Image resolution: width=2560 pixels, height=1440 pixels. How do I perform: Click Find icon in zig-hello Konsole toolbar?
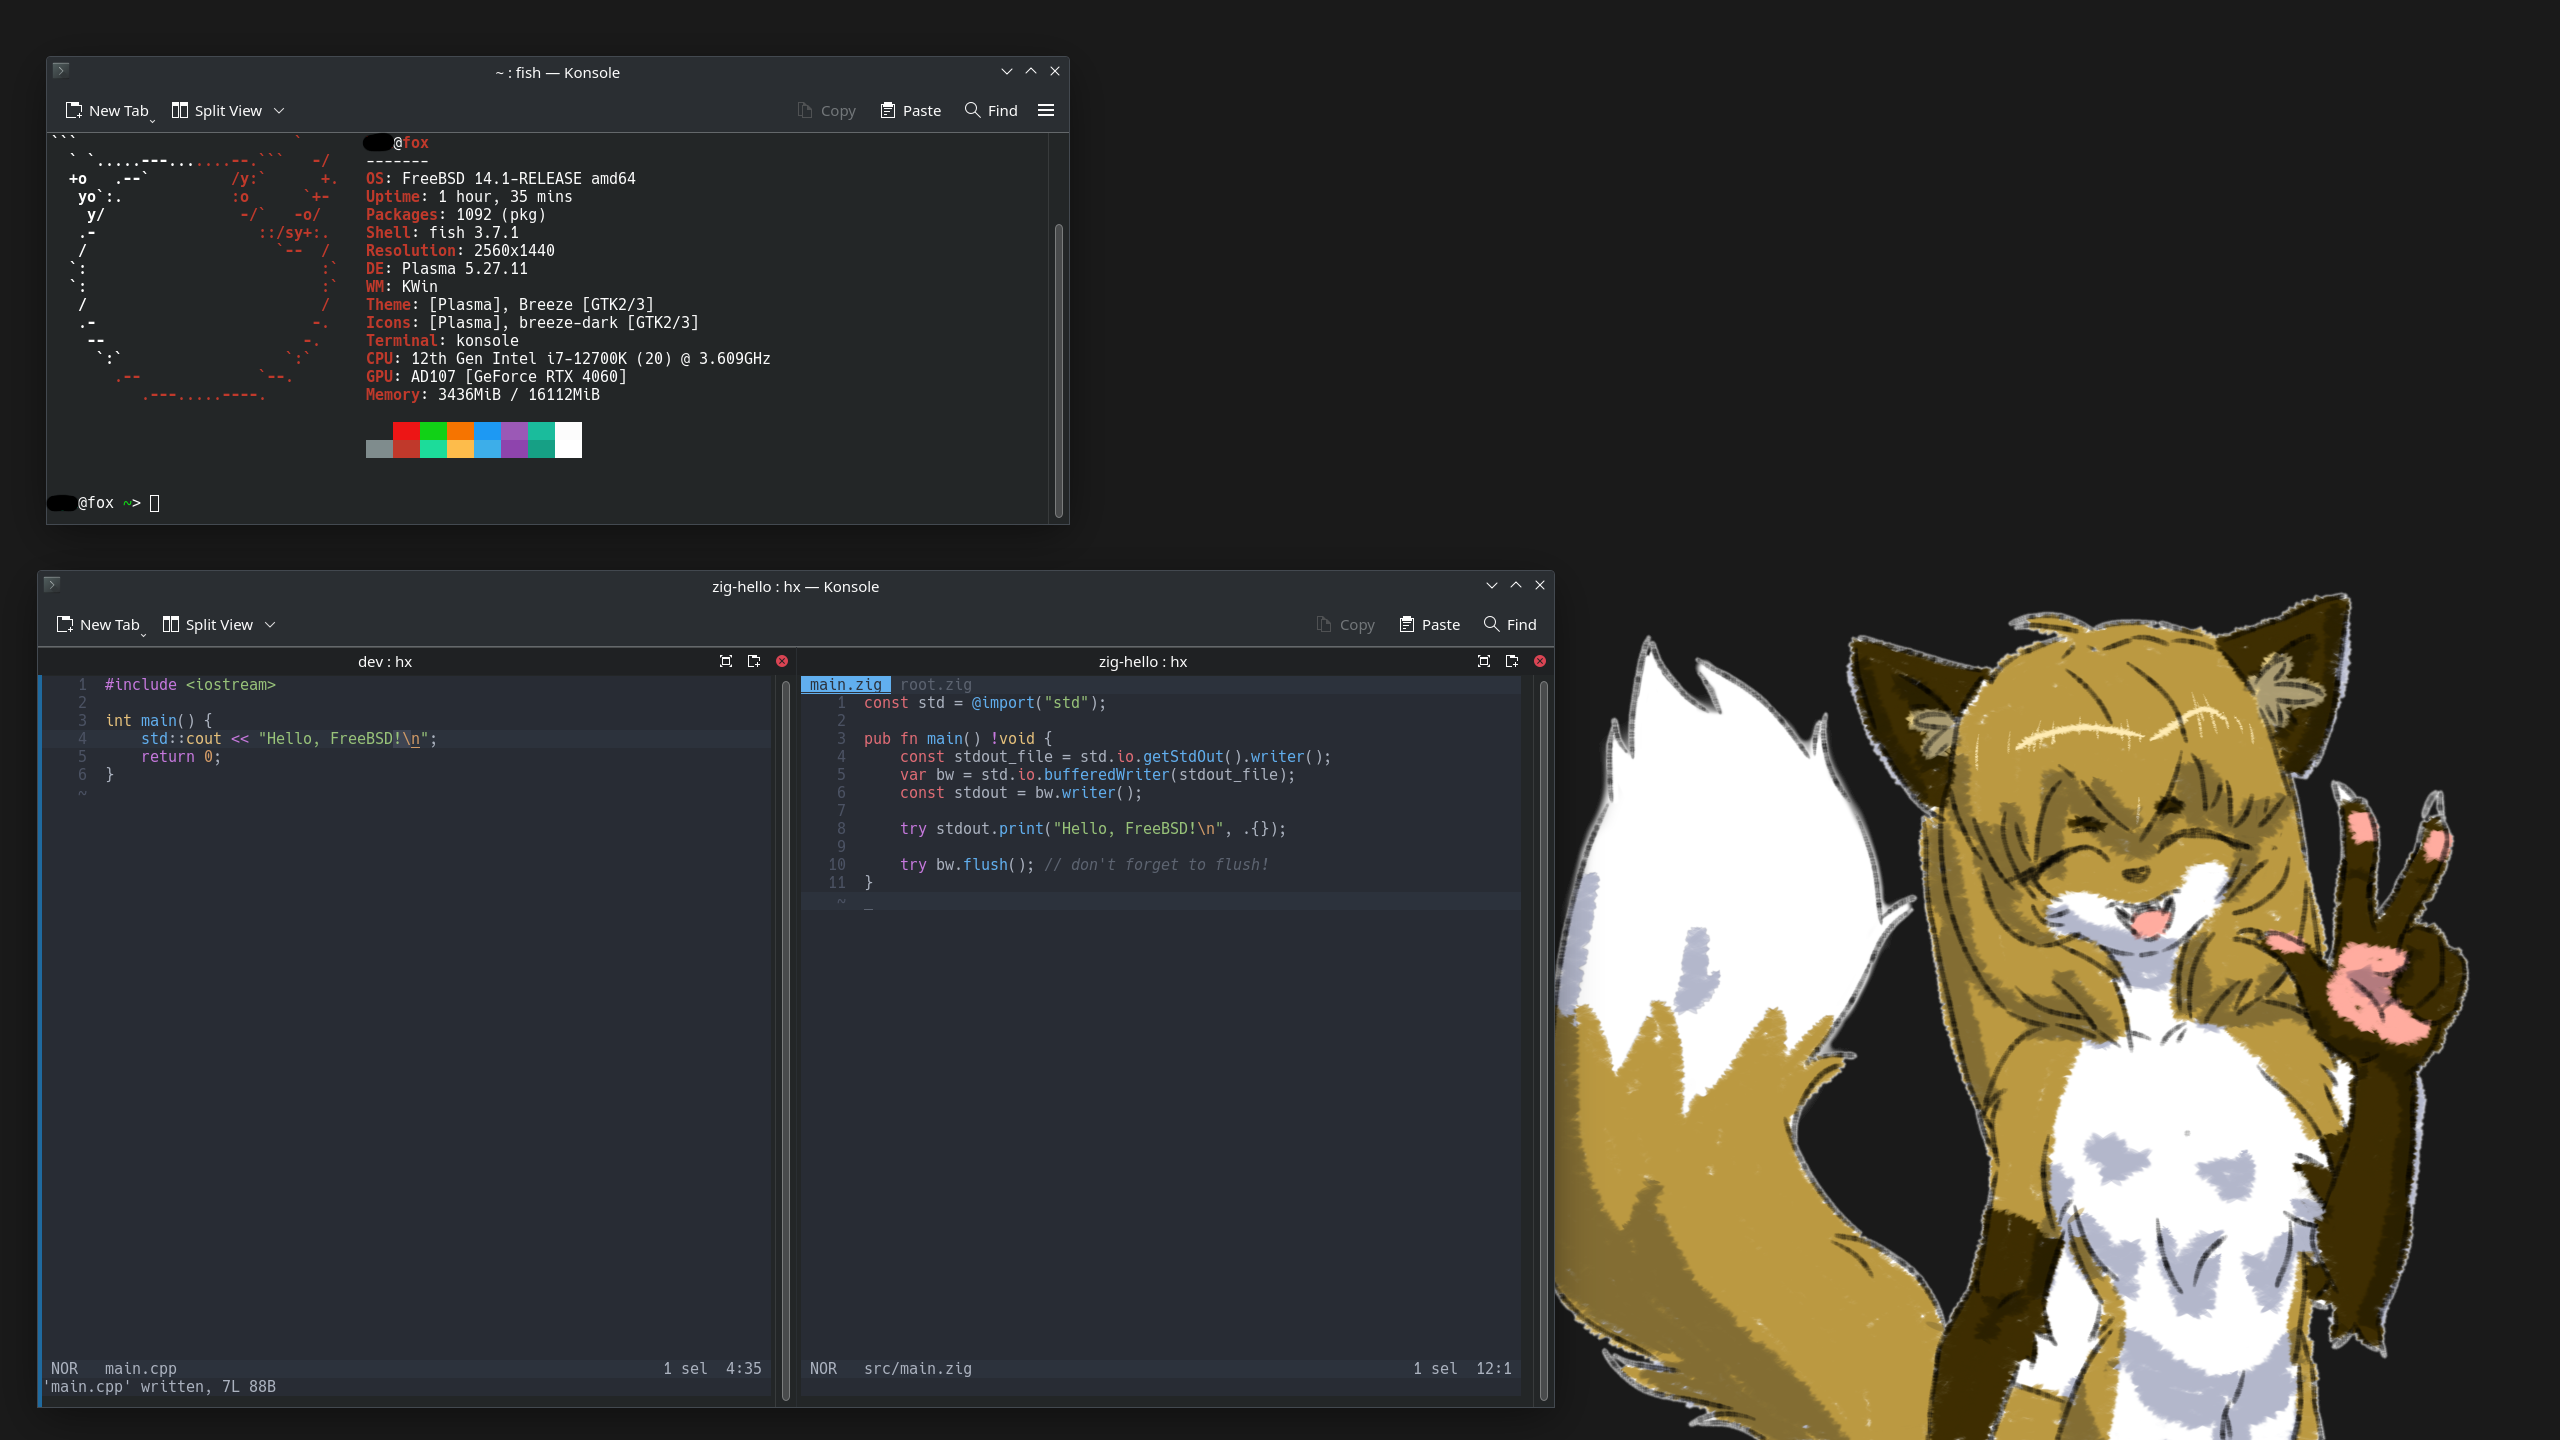point(1491,624)
